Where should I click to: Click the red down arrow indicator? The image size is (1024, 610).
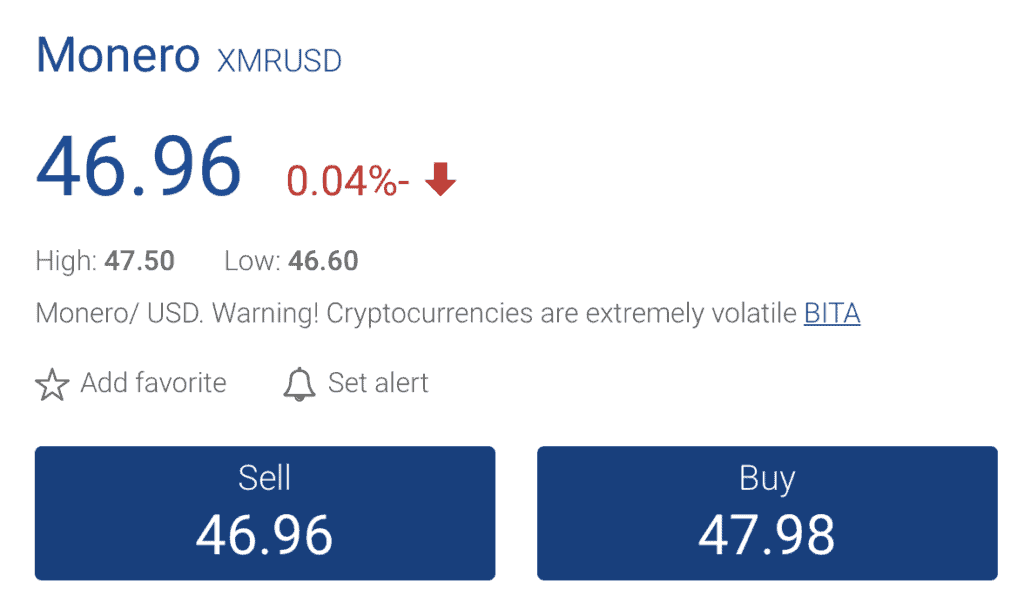coord(441,179)
